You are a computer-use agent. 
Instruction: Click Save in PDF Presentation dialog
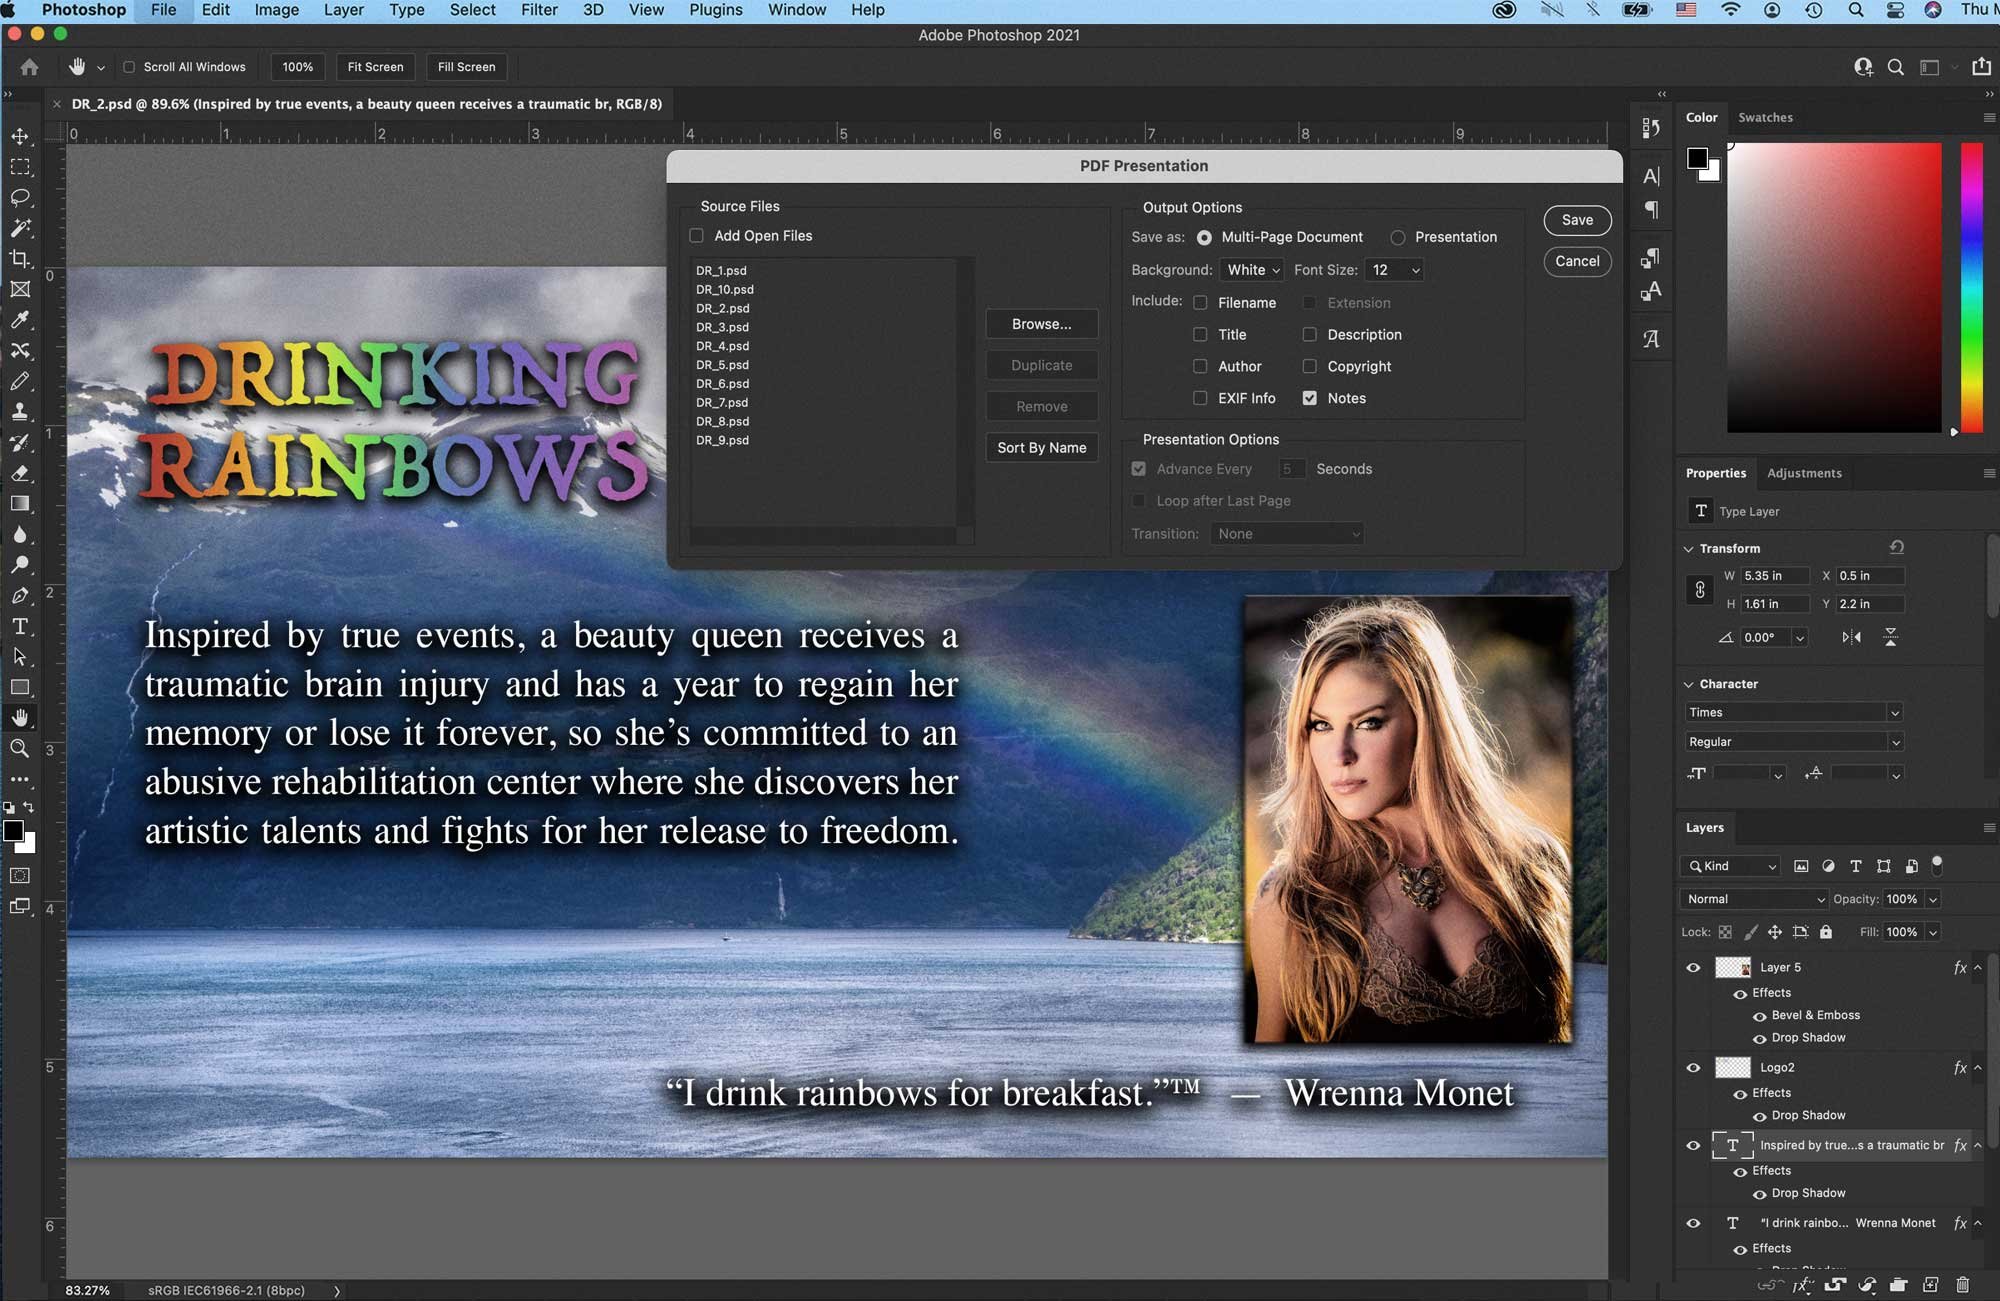pyautogui.click(x=1577, y=220)
